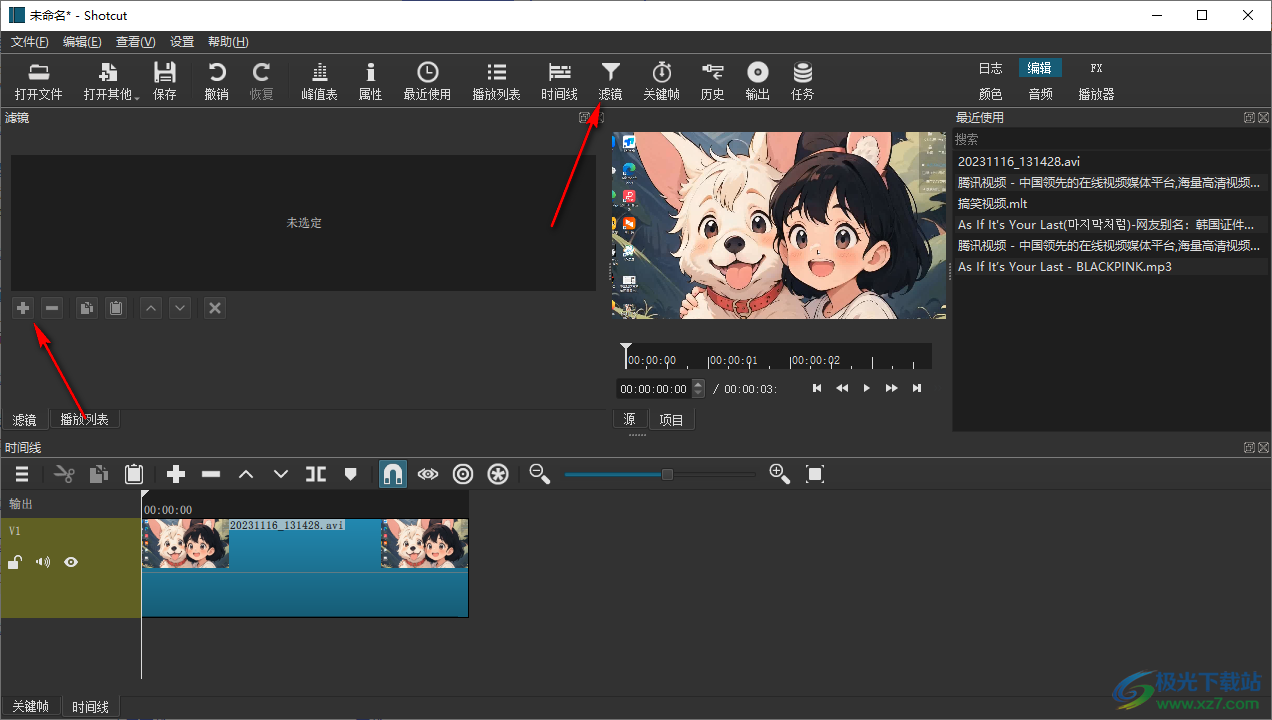Image resolution: width=1272 pixels, height=720 pixels.
Task: Lift clip with timeline up-chevron icon
Action: pyautogui.click(x=246, y=474)
